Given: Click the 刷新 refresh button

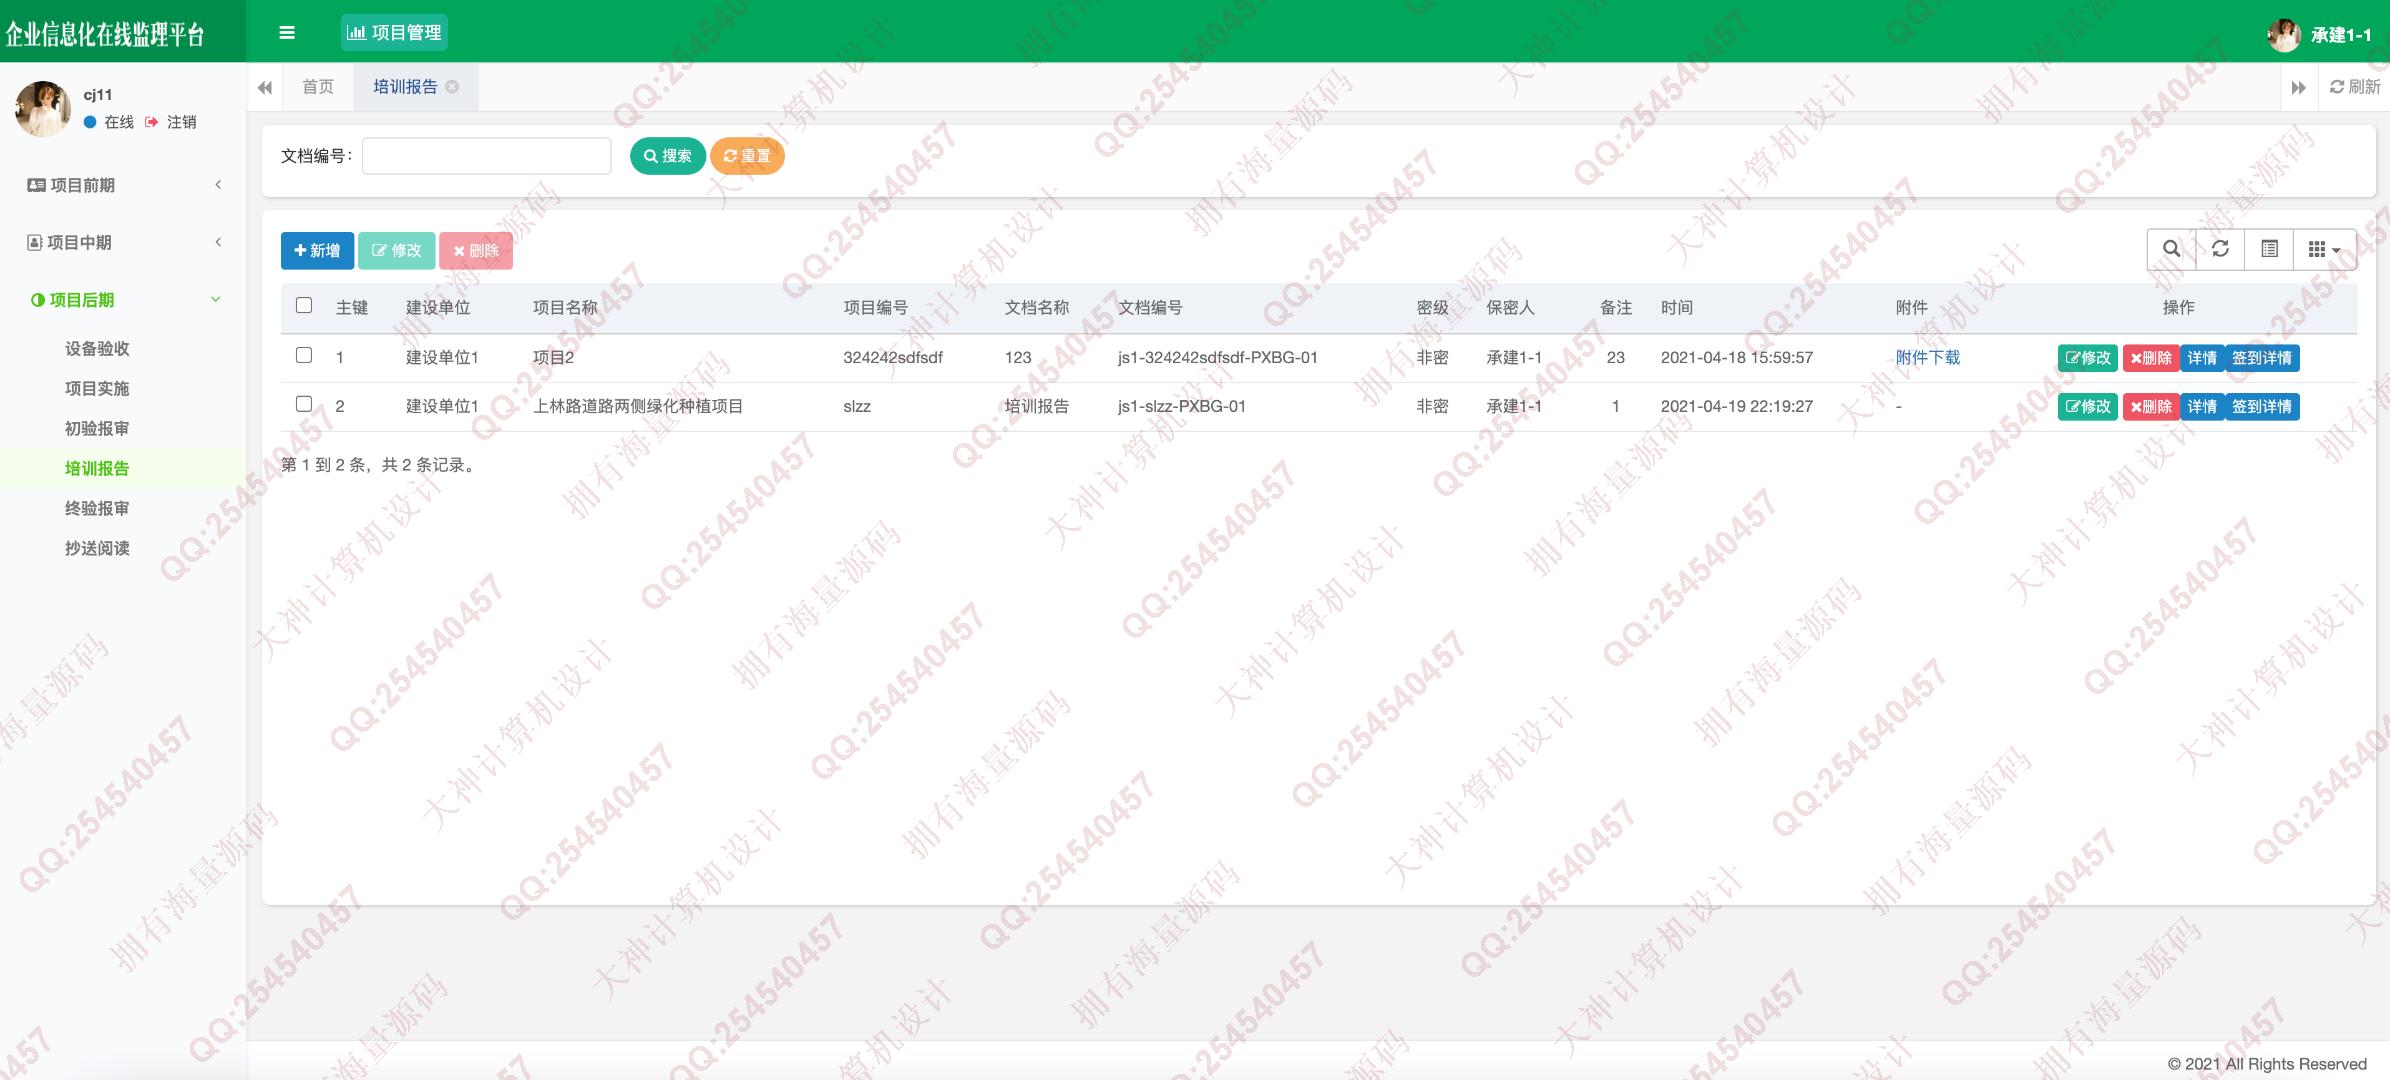Looking at the screenshot, I should pos(2355,87).
